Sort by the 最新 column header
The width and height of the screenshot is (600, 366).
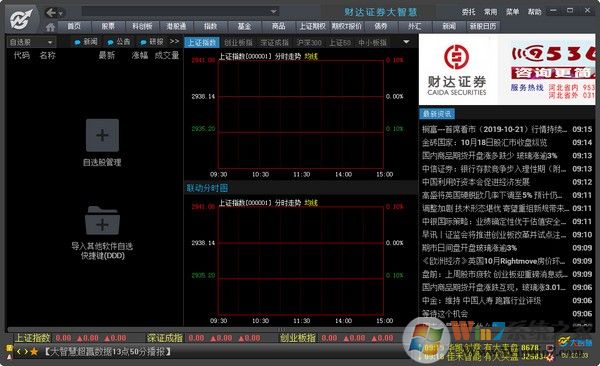107,55
